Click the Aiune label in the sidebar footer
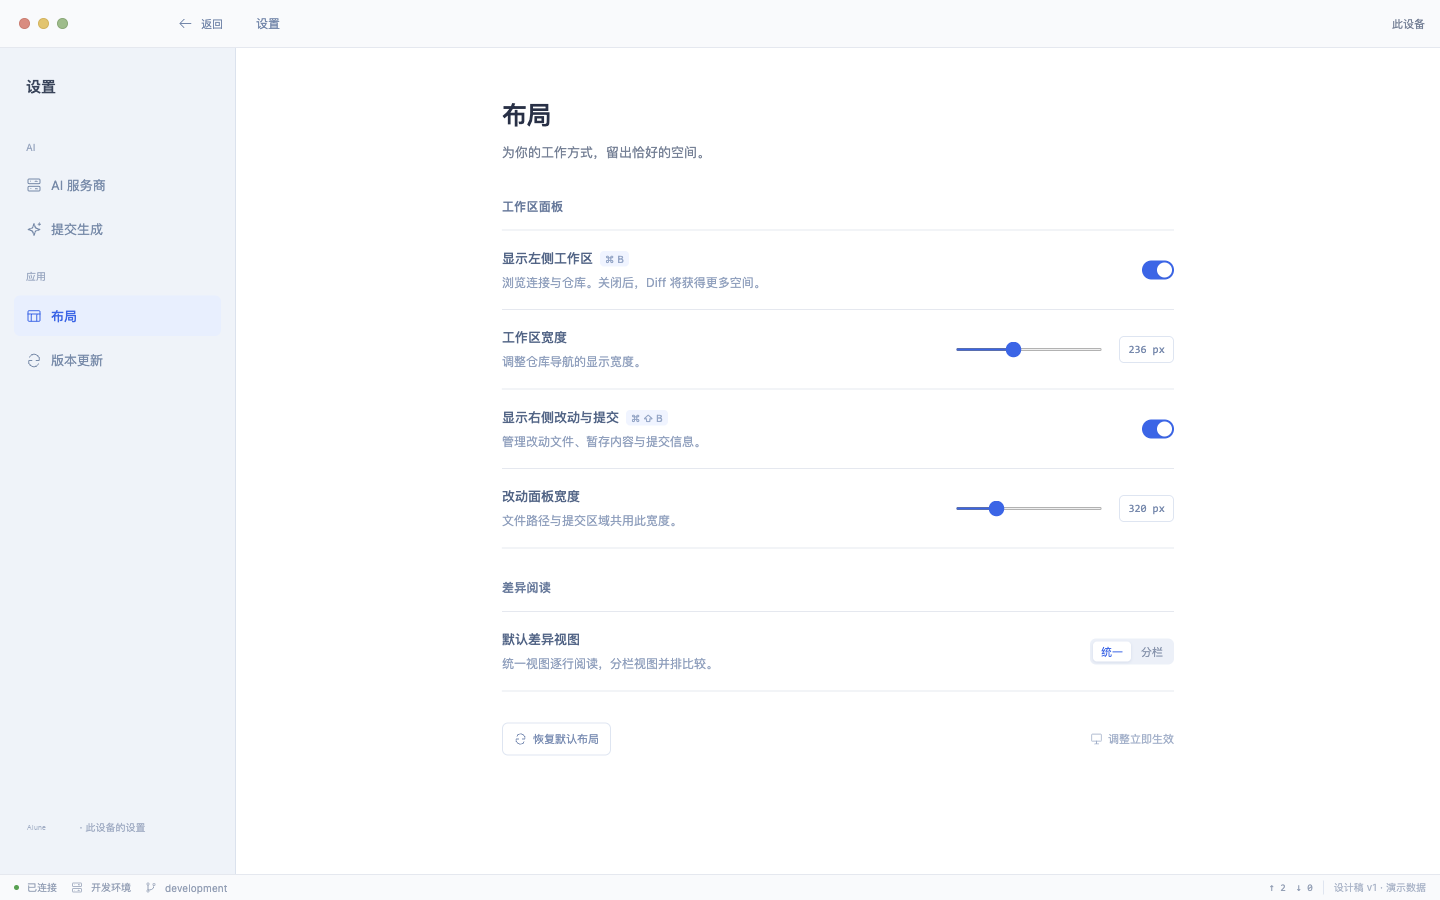 [x=37, y=828]
